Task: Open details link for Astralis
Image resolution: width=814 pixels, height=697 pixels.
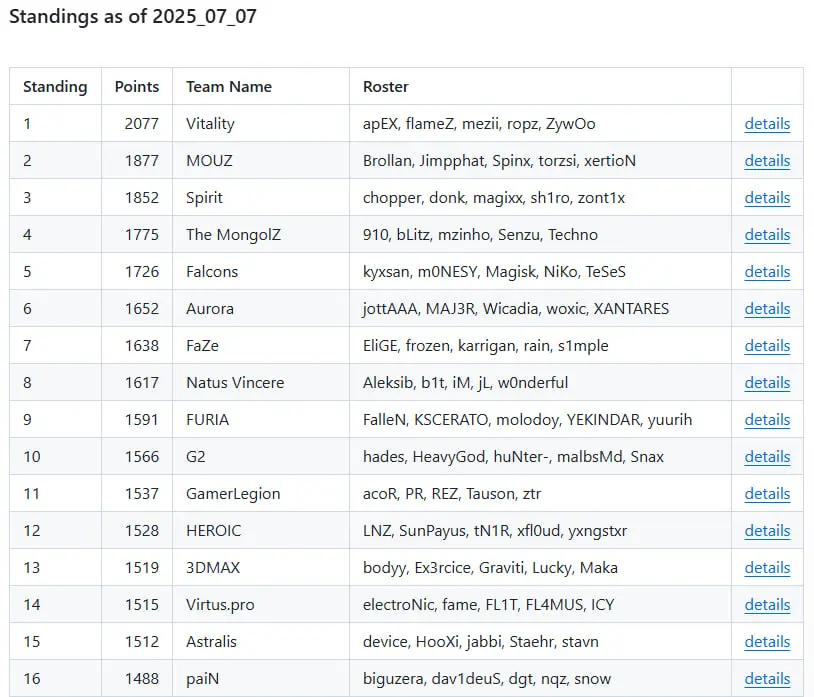Action: click(x=767, y=642)
